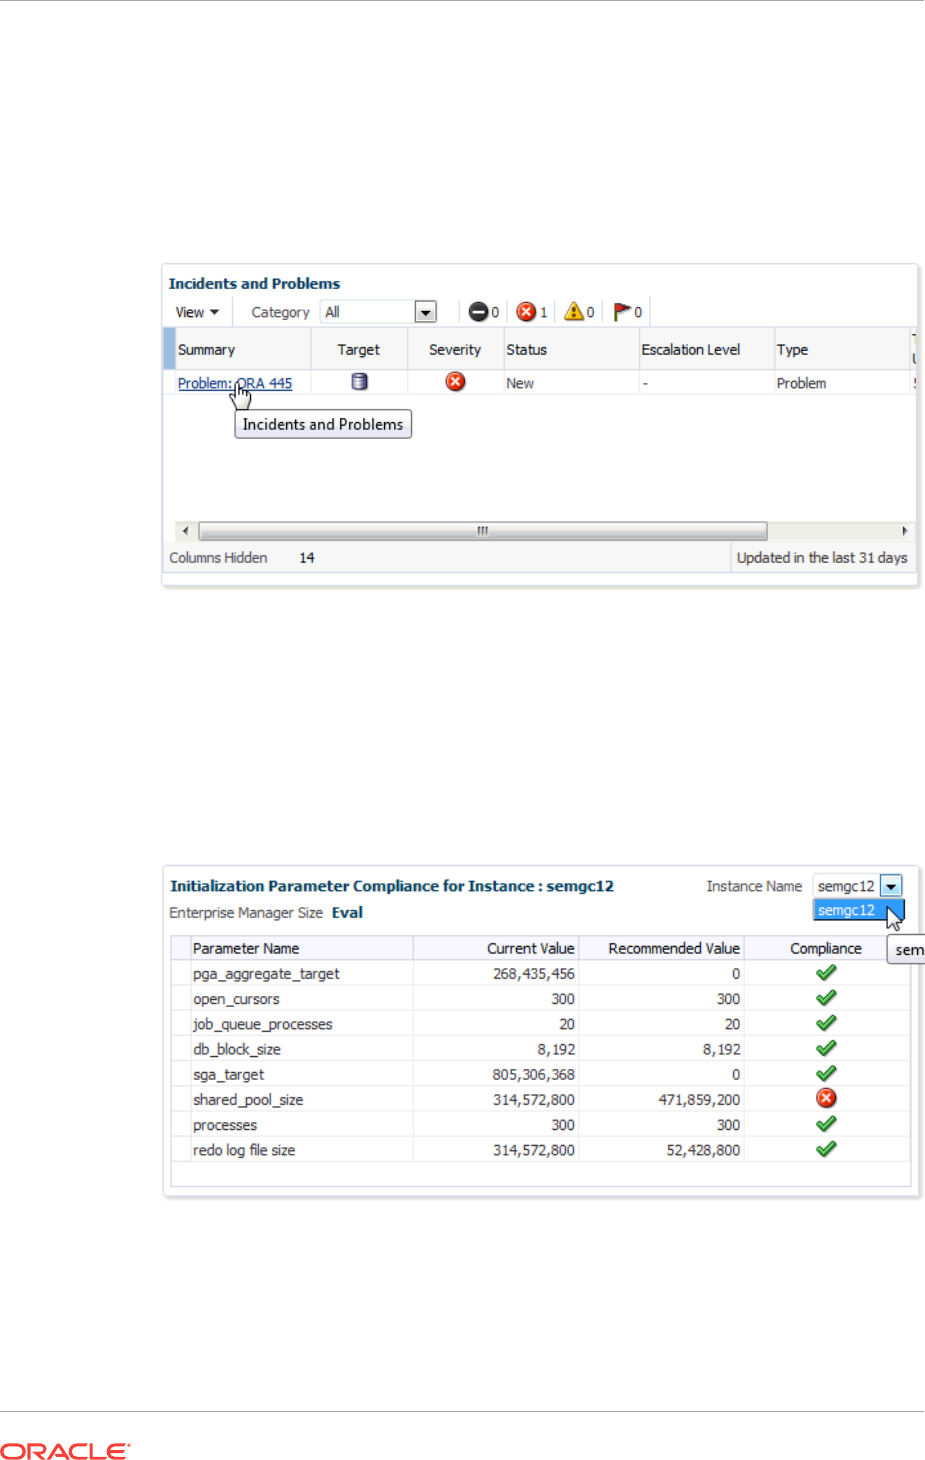This screenshot has width=925, height=1460.
Task: Sort by the Summary column header
Action: 243,349
